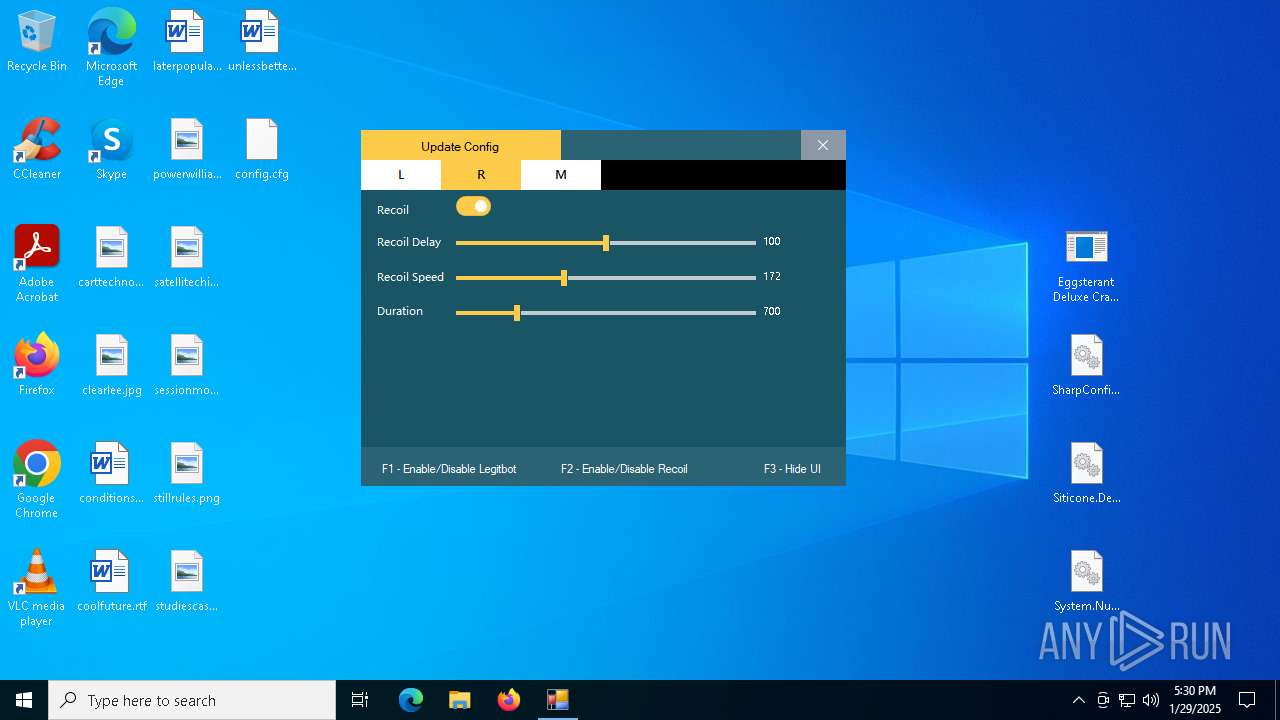
Task: Open VLC media player shortcut
Action: [x=37, y=588]
